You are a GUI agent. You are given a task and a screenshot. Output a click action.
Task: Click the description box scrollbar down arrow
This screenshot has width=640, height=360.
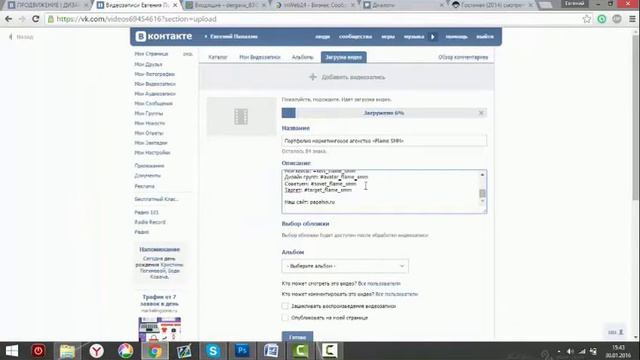click(x=482, y=200)
